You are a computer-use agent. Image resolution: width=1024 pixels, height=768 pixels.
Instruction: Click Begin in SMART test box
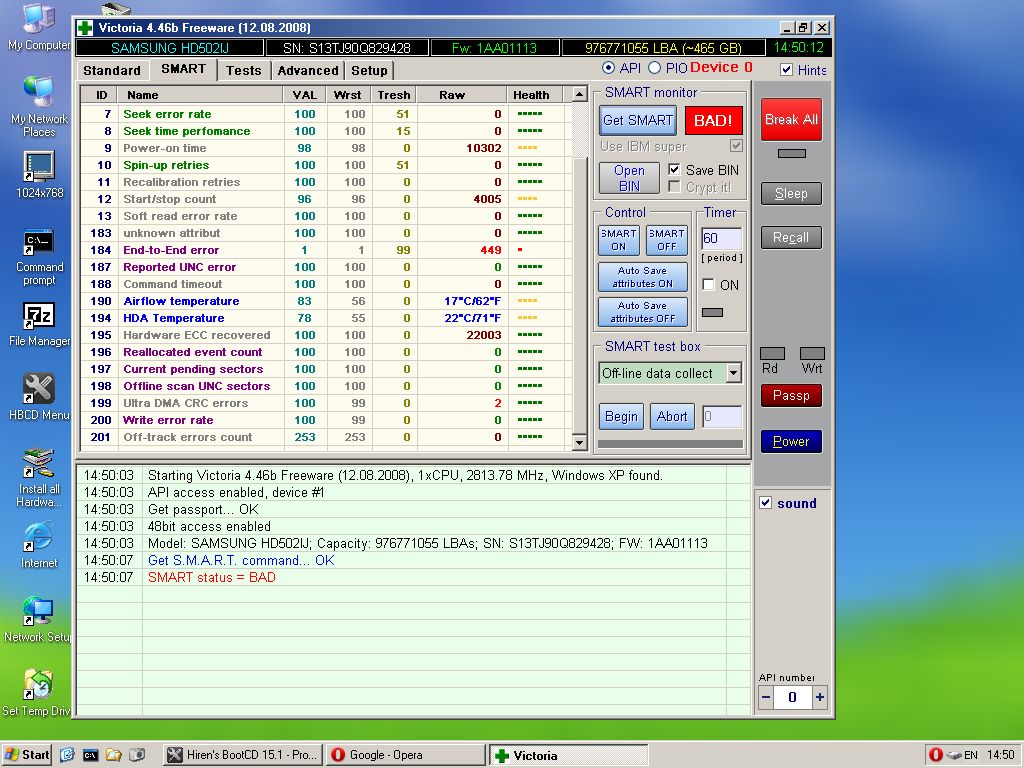(x=621, y=417)
